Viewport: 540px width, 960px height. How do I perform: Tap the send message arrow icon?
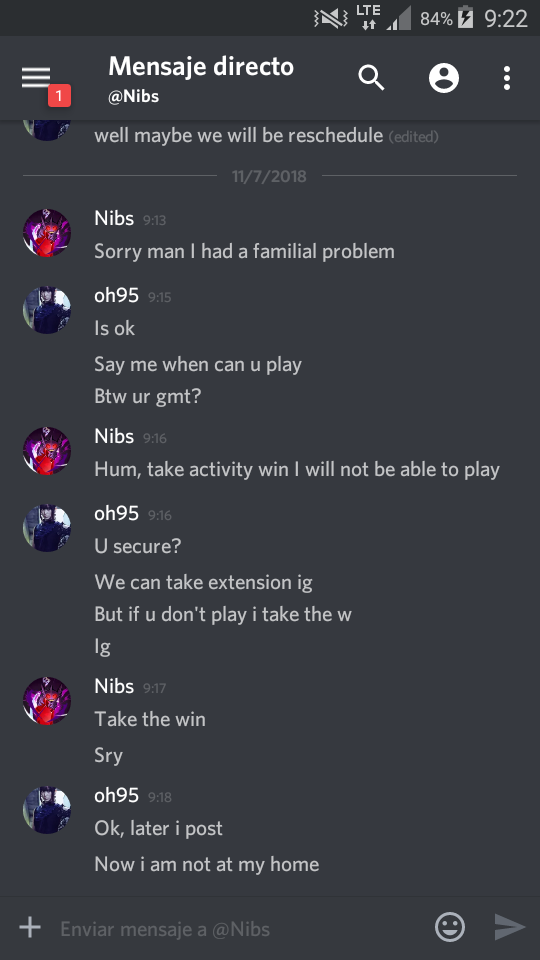(x=510, y=928)
